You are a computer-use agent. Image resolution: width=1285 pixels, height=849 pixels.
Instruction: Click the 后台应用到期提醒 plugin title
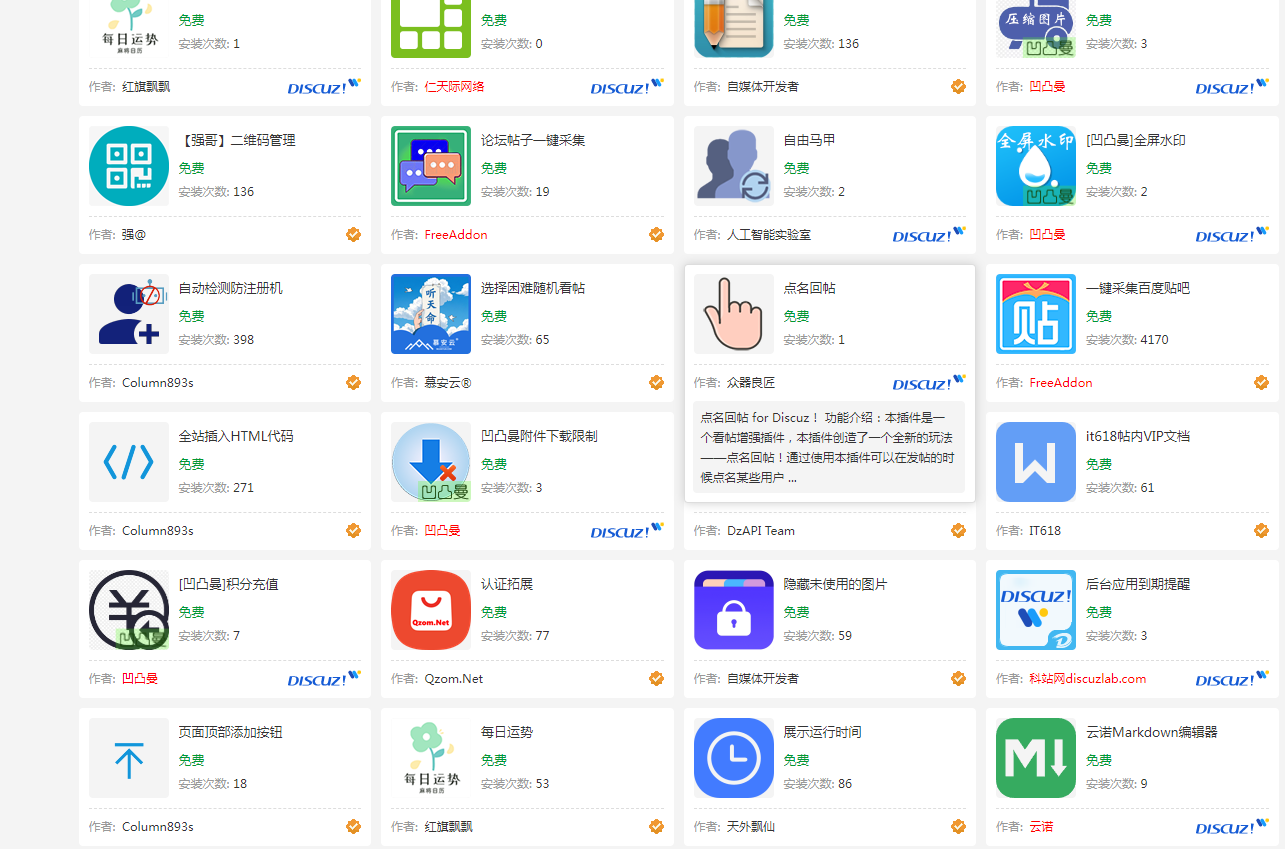click(x=1138, y=584)
